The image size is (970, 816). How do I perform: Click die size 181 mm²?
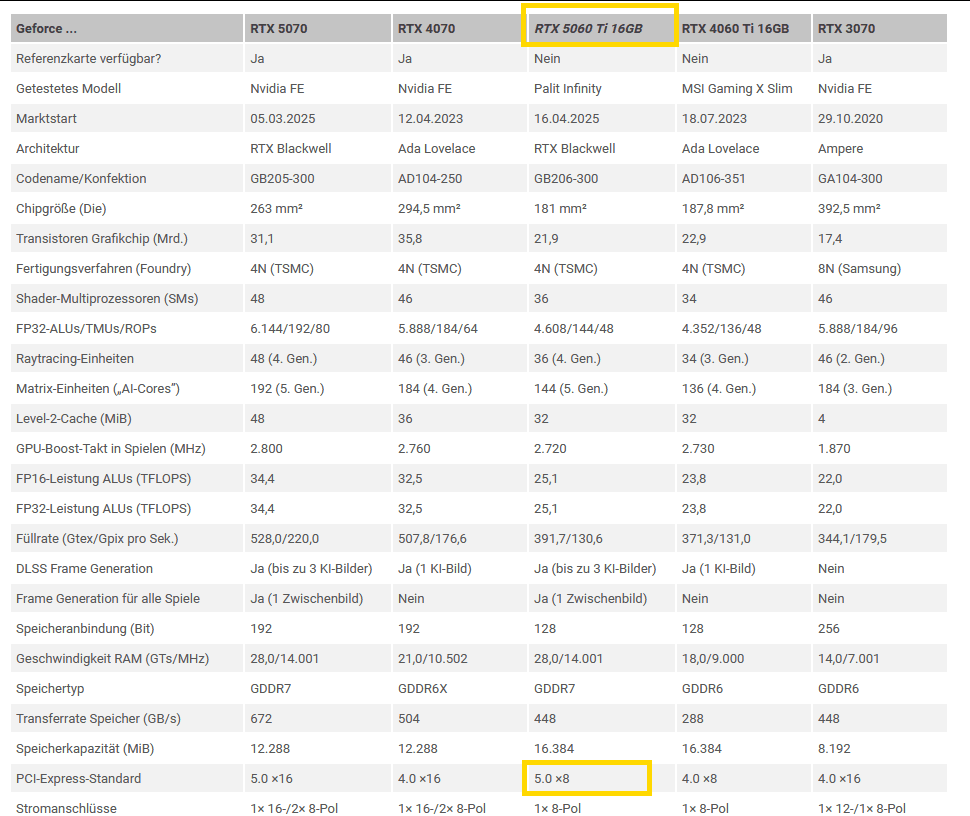pyautogui.click(x=560, y=208)
